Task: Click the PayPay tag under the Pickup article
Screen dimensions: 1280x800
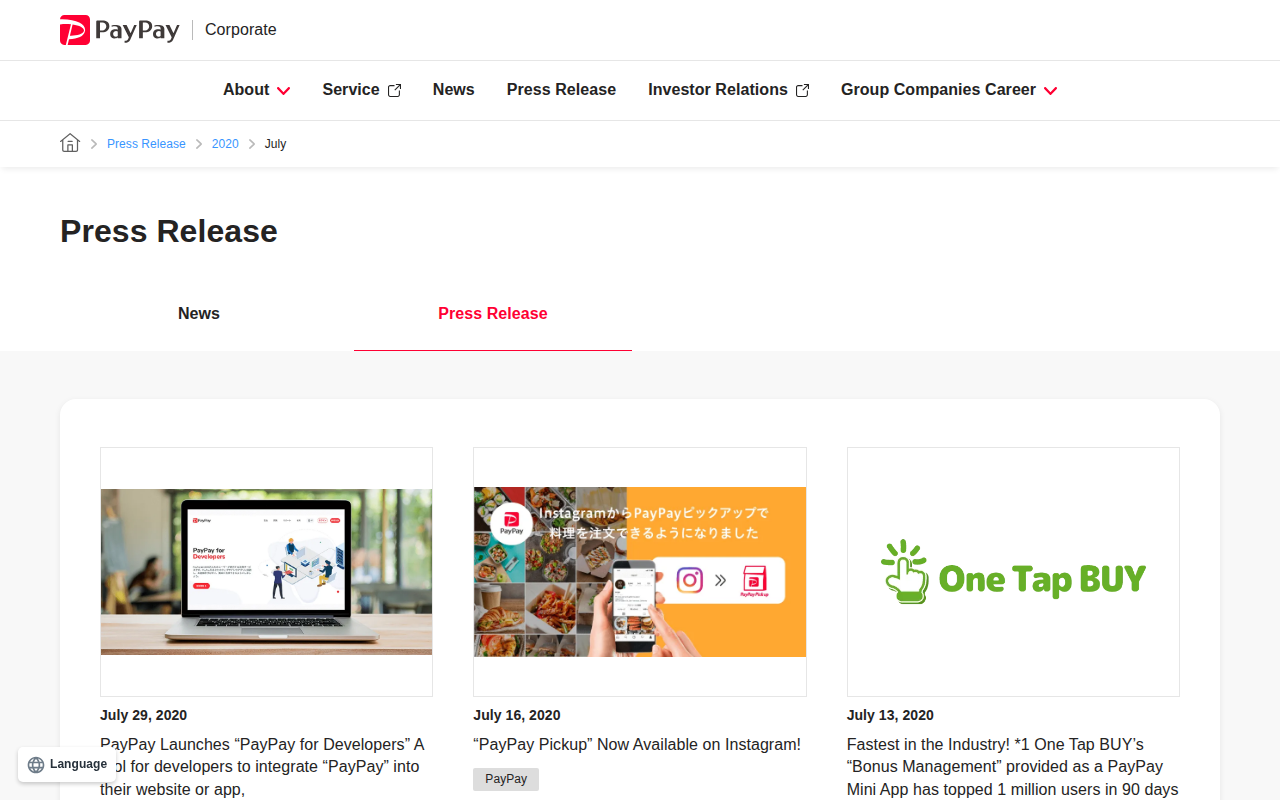Action: click(506, 779)
